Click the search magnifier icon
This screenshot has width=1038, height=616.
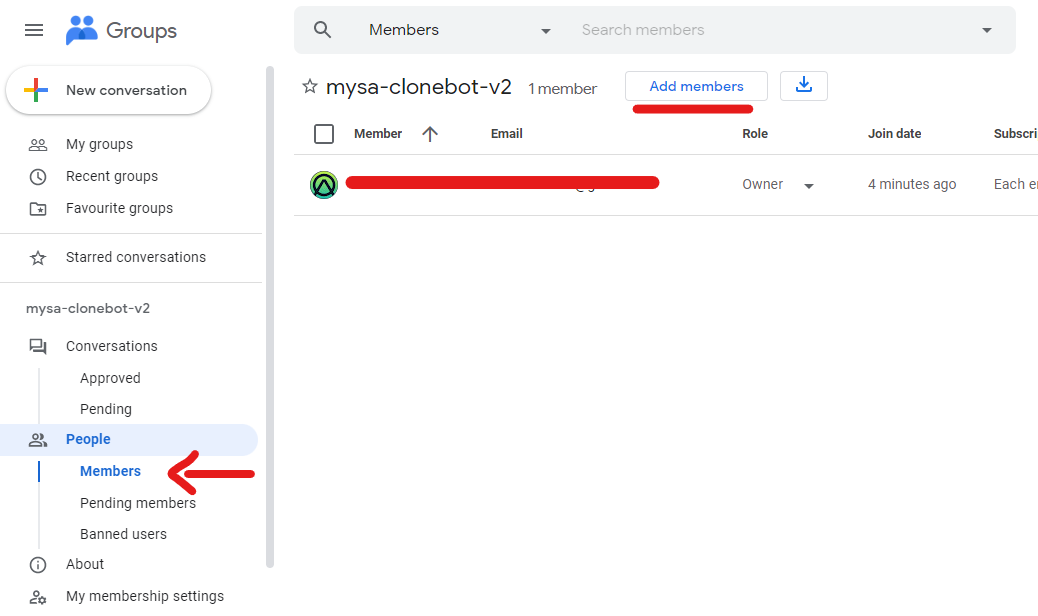click(322, 30)
